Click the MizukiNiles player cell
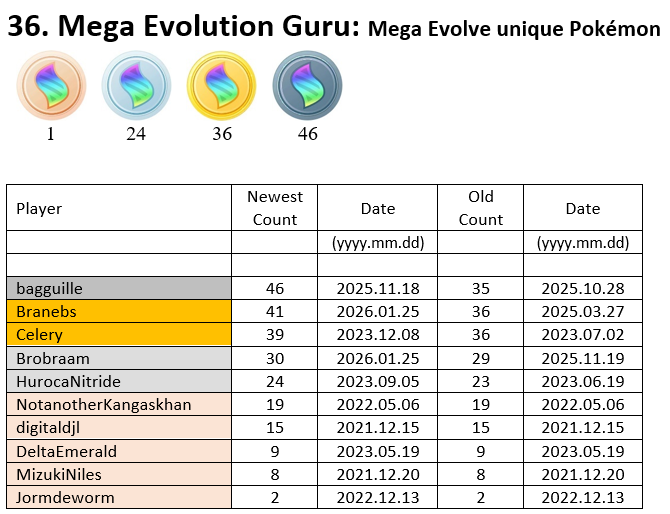Image resolution: width=670 pixels, height=514 pixels. [x=58, y=474]
